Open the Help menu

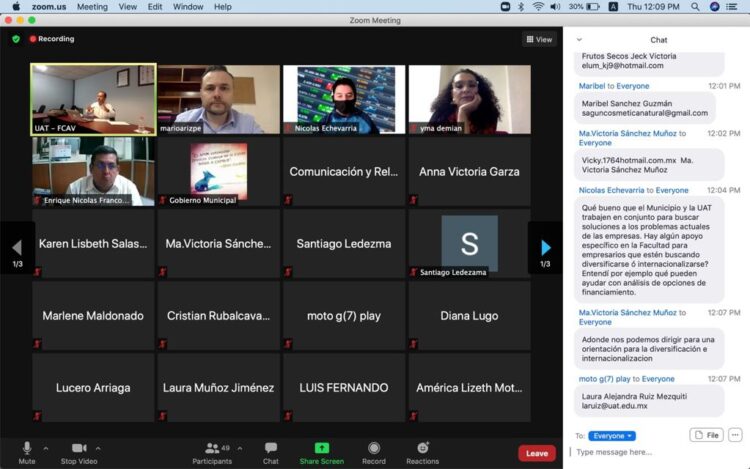point(222,7)
